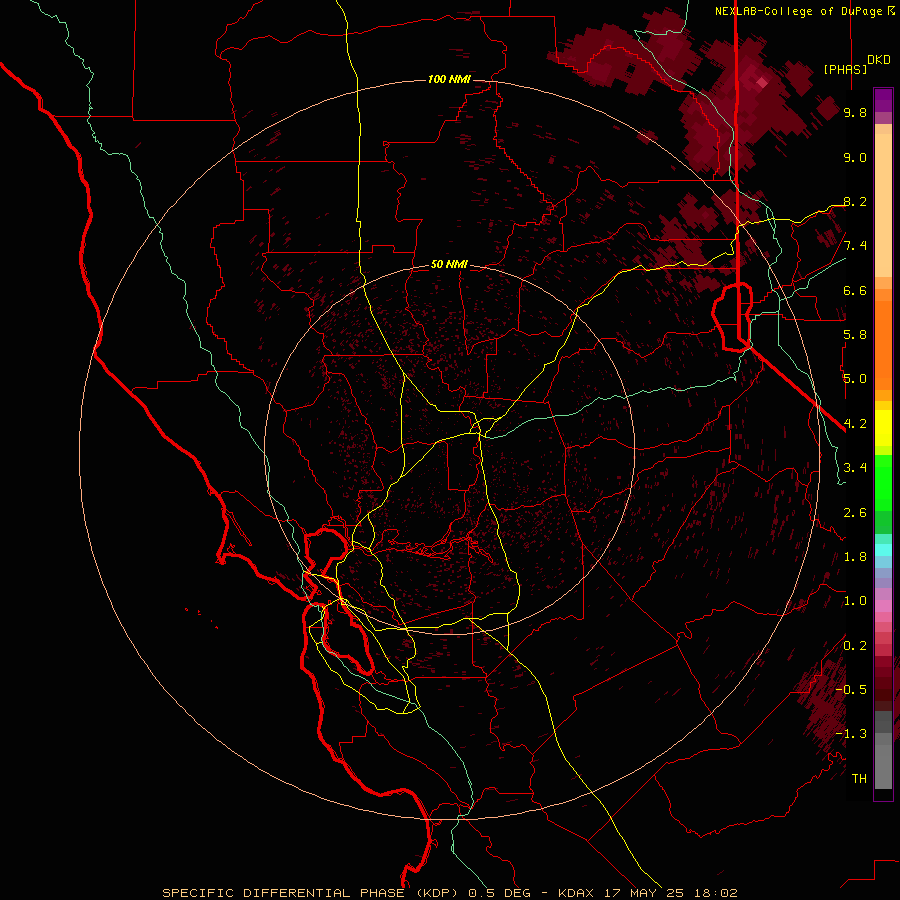This screenshot has width=900, height=900.
Task: Click the 2.6 legend value
Action: (855, 512)
